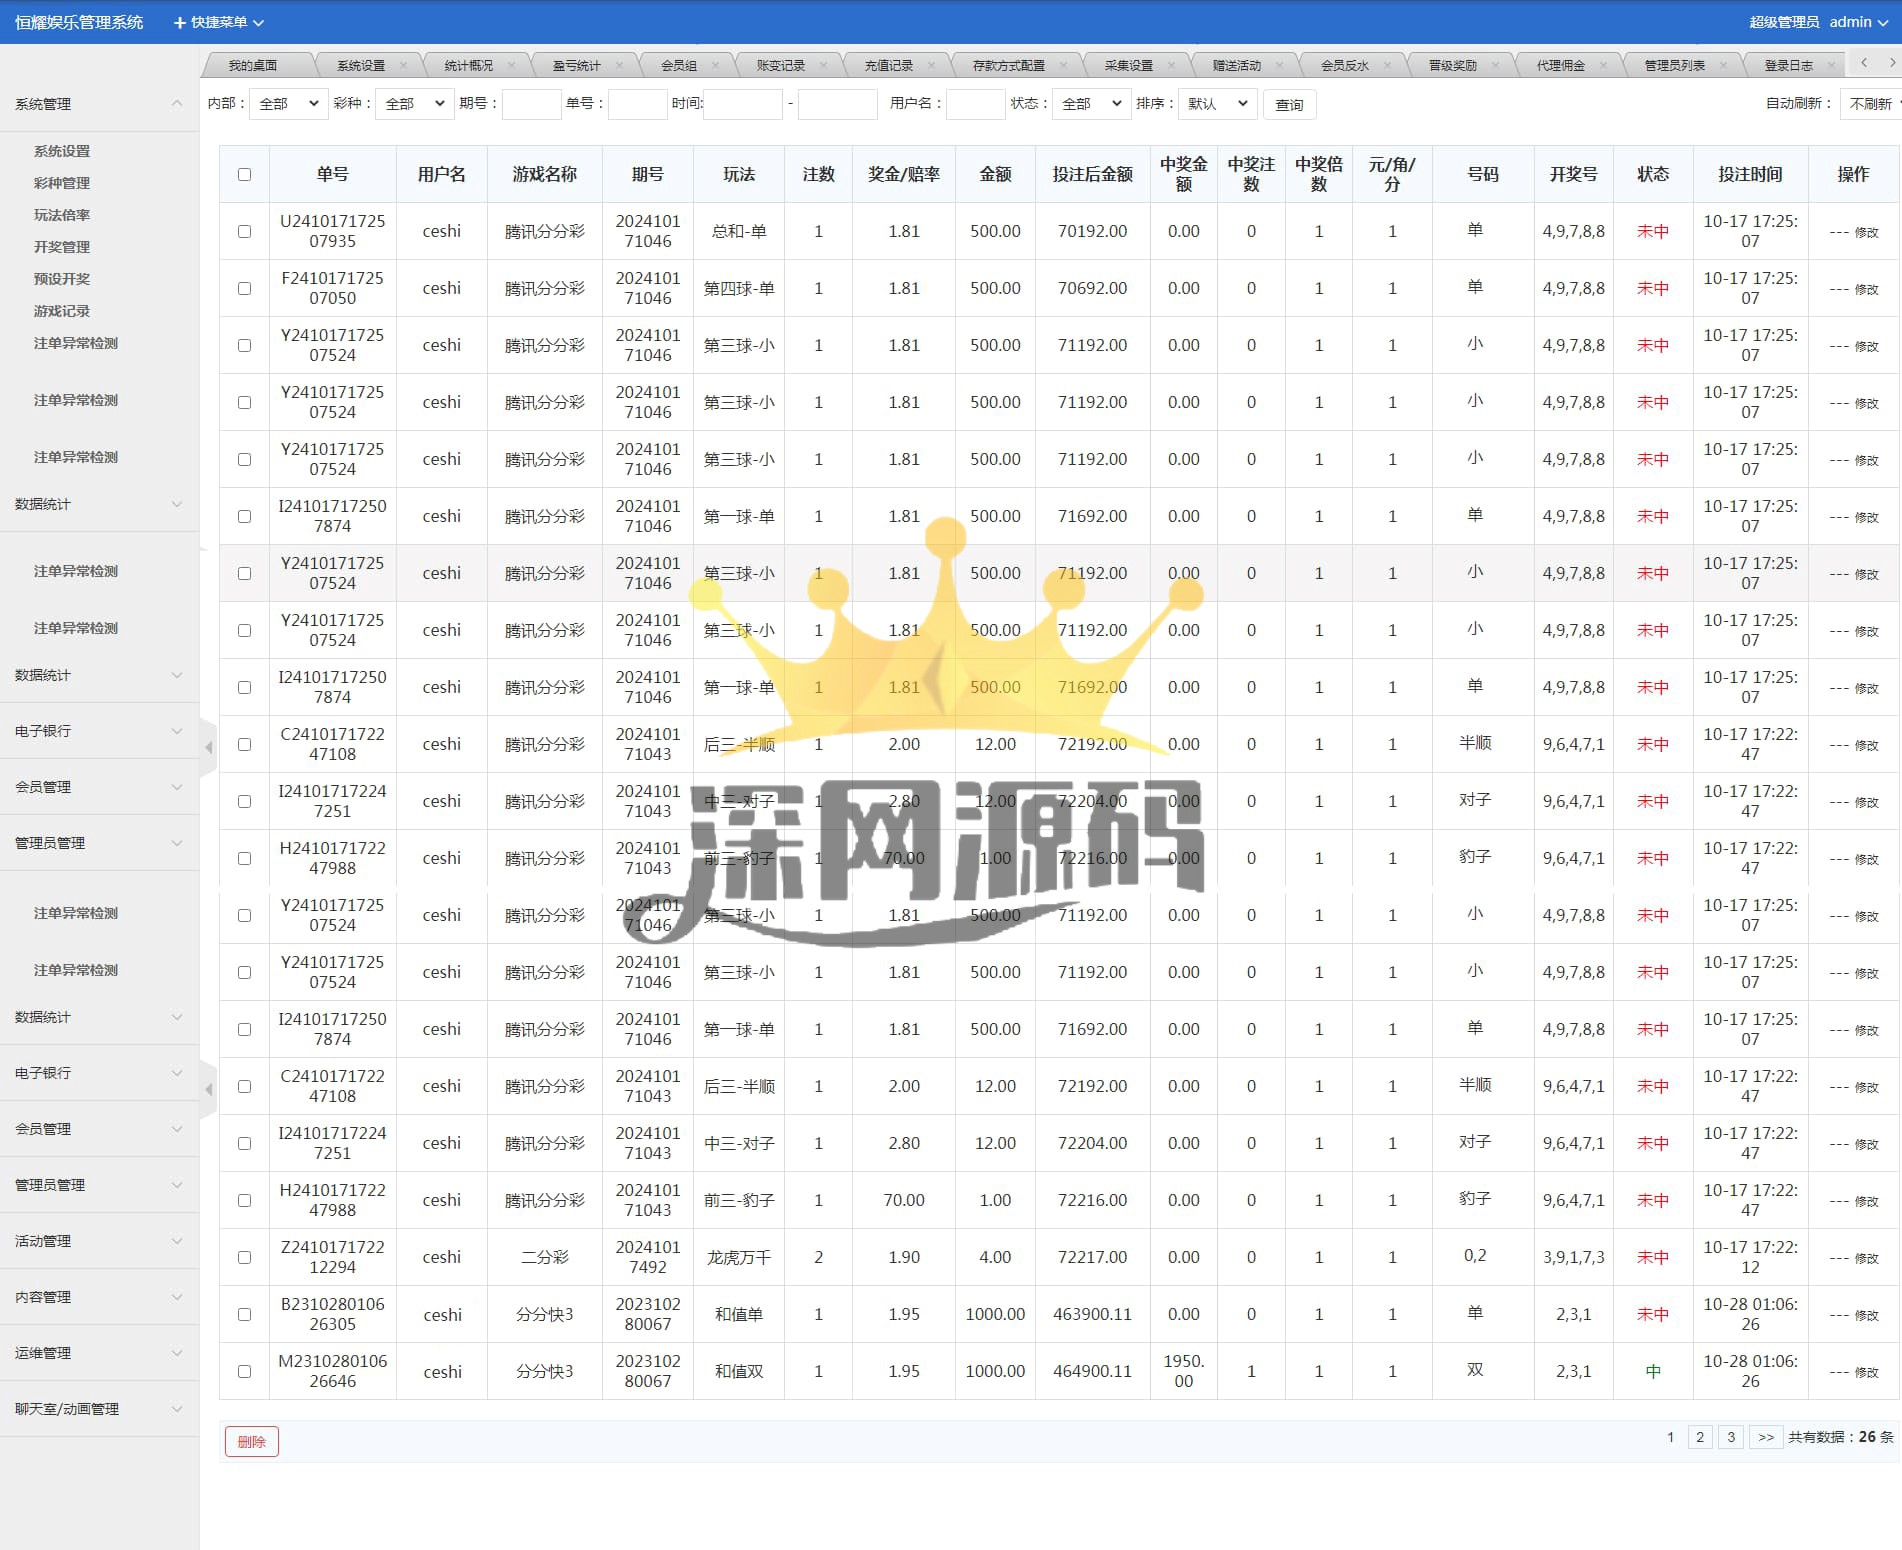
Task: Close the 系统设置 tab
Action: click(x=403, y=65)
